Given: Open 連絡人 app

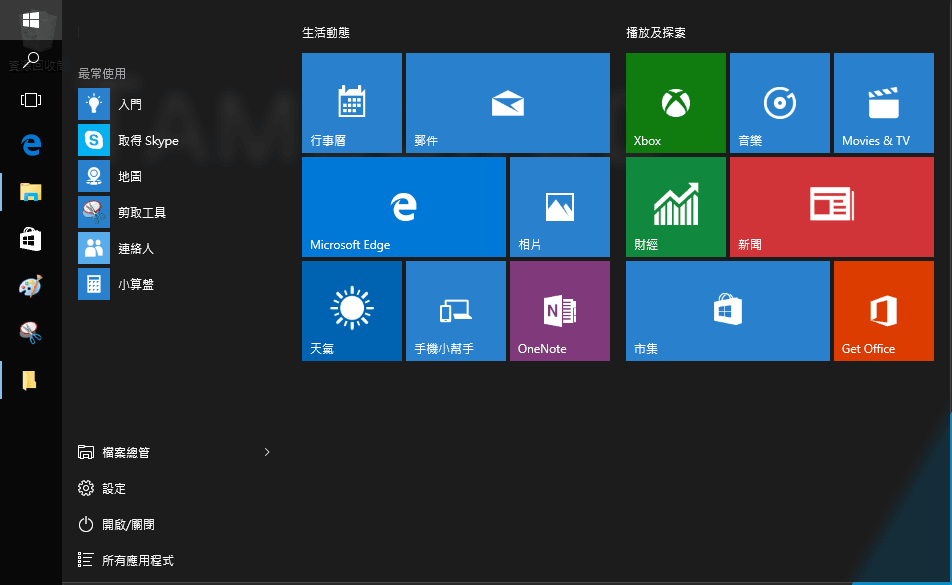Looking at the screenshot, I should point(174,248).
